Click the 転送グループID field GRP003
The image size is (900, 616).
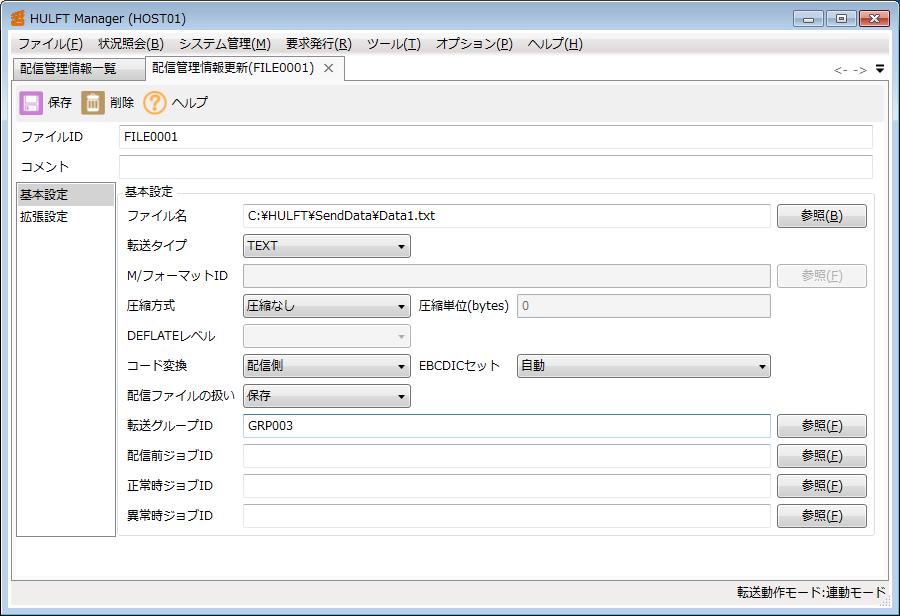pyautogui.click(x=506, y=426)
